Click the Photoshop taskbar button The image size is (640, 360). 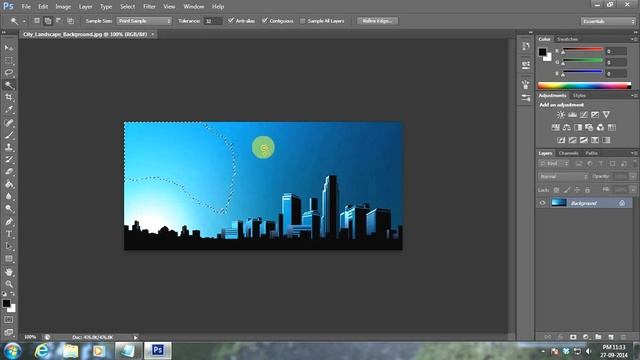tap(158, 350)
